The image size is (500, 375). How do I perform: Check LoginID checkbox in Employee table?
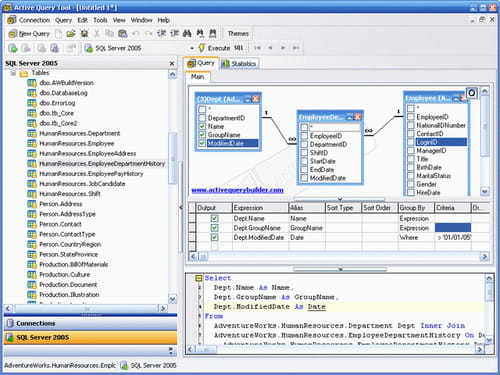click(x=411, y=142)
